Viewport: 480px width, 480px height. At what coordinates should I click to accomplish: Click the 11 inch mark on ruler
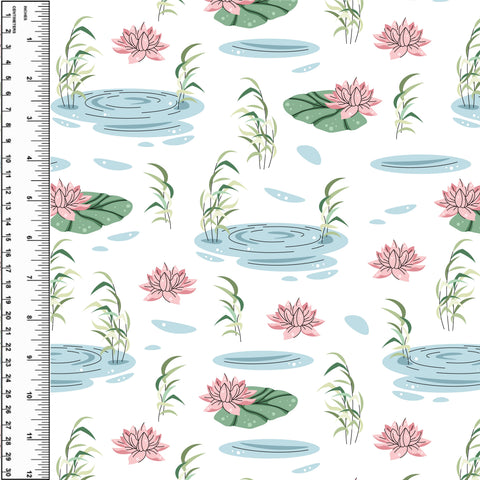coord(29,436)
